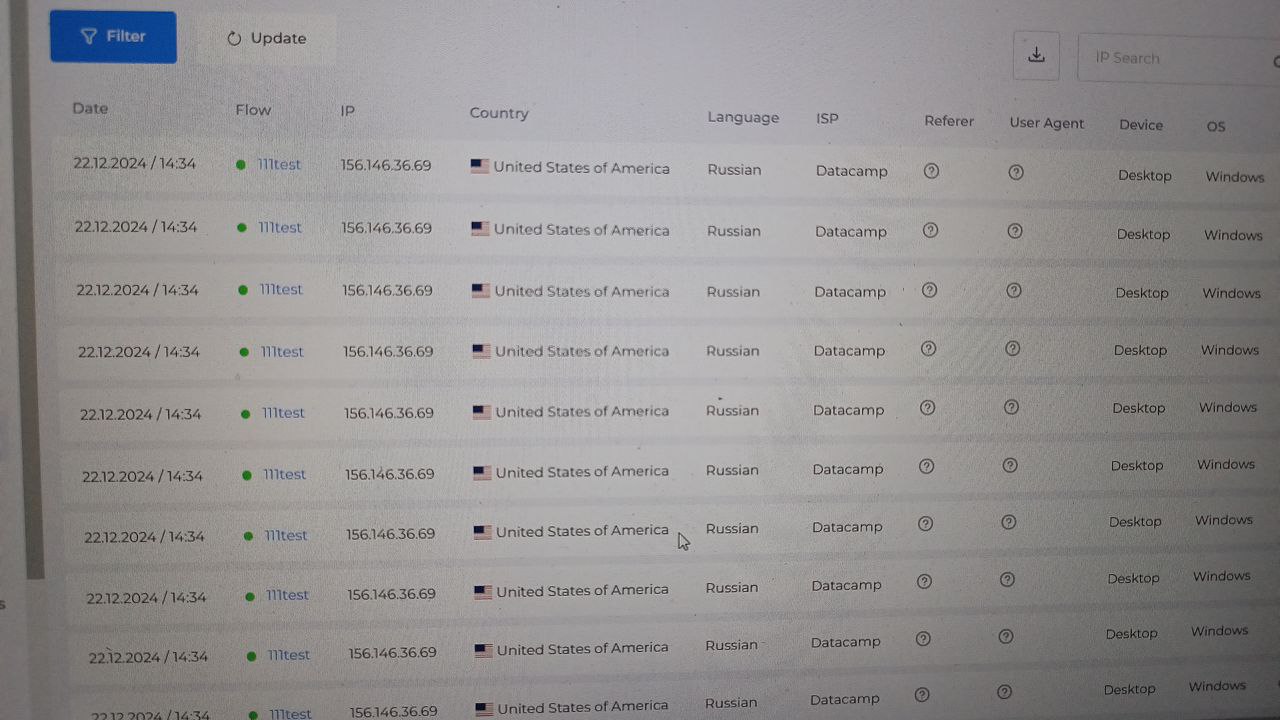Click the Flow column header

click(x=253, y=110)
